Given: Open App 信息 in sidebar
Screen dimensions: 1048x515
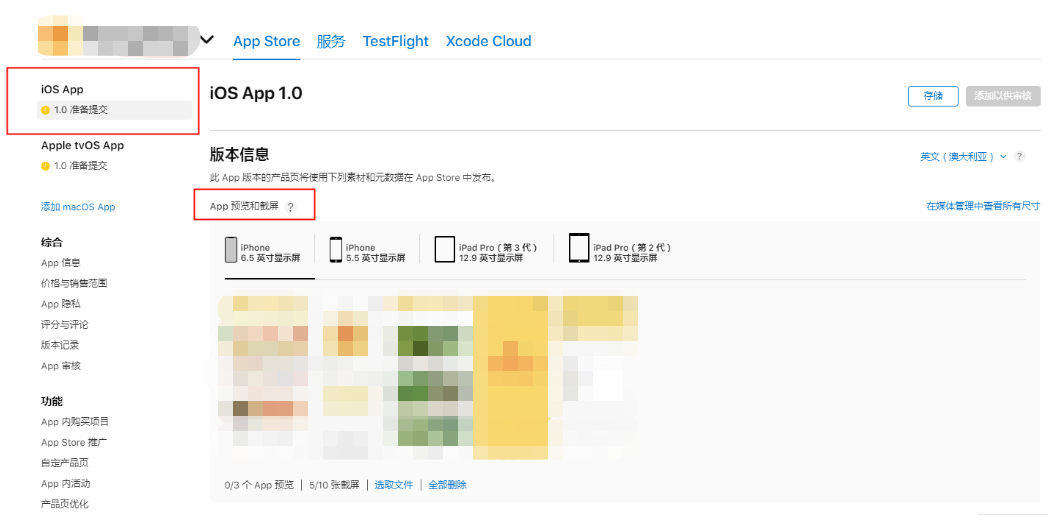Looking at the screenshot, I should [61, 263].
